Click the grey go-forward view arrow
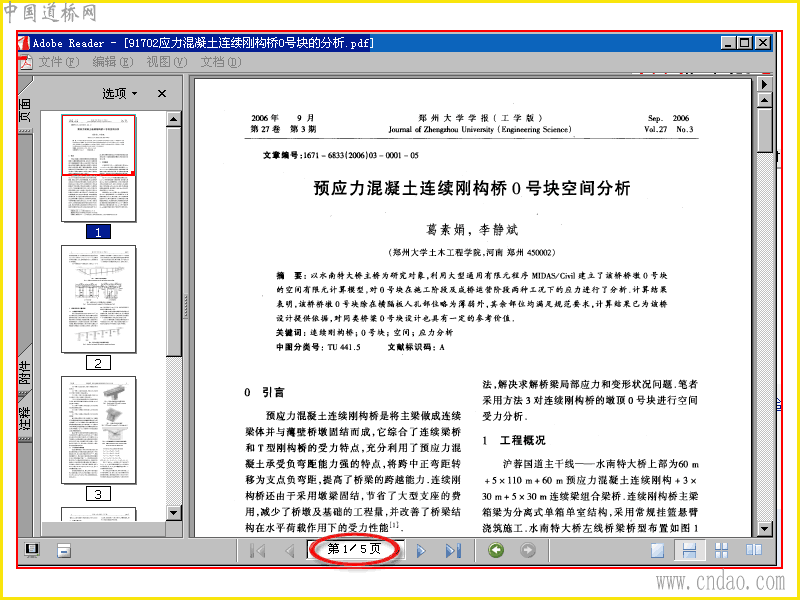 (528, 550)
